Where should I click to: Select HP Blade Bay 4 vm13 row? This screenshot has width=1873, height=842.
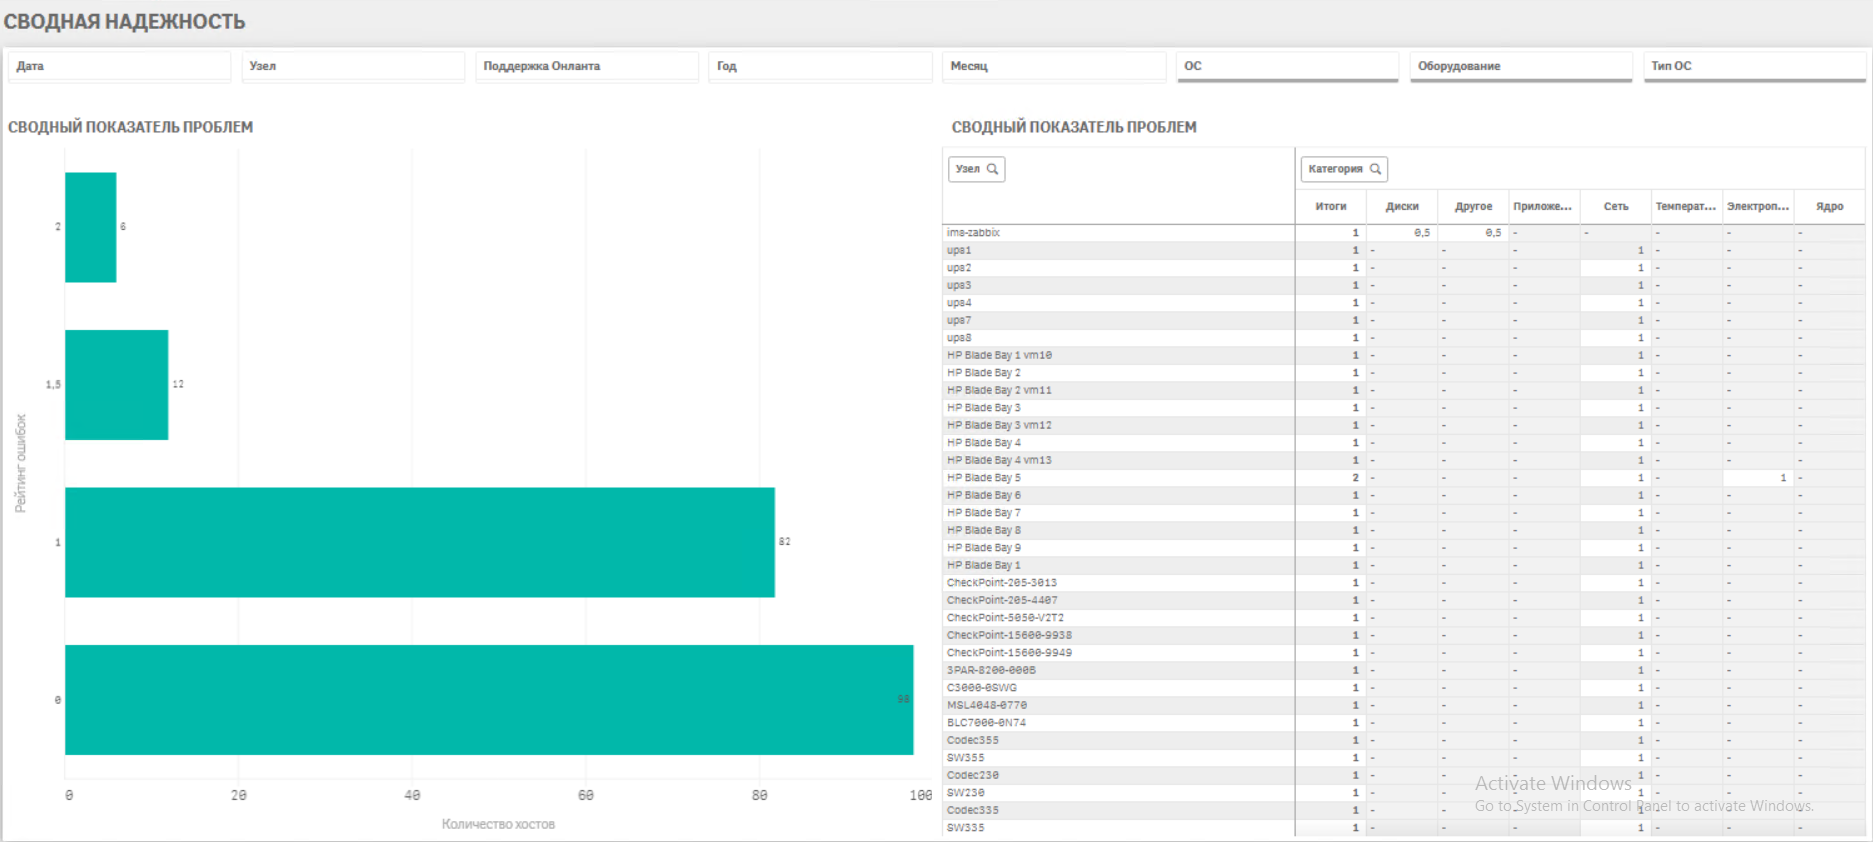coord(1118,460)
